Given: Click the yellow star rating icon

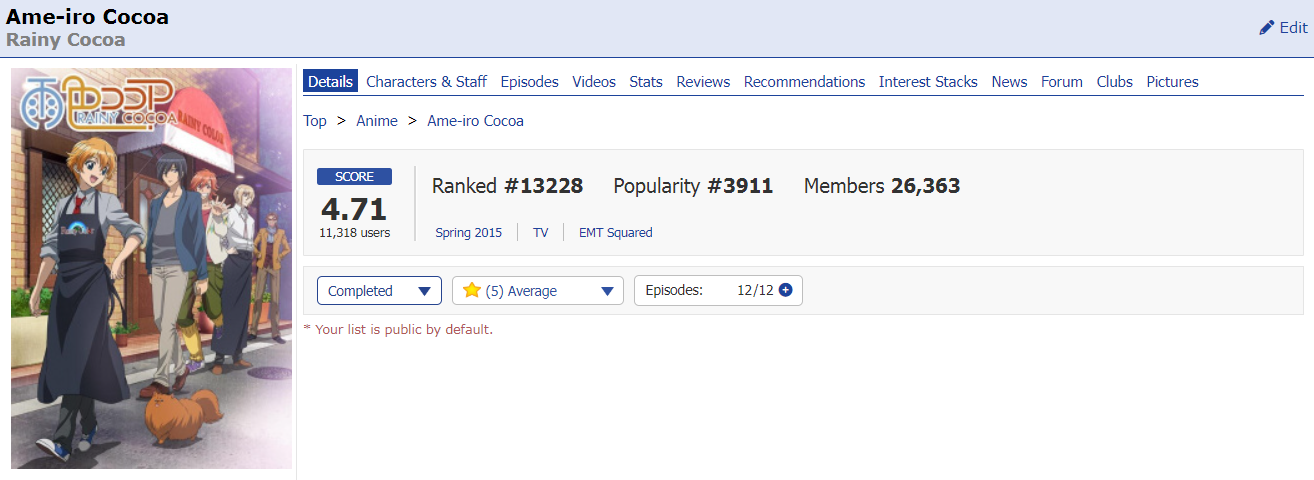Looking at the screenshot, I should coord(472,291).
